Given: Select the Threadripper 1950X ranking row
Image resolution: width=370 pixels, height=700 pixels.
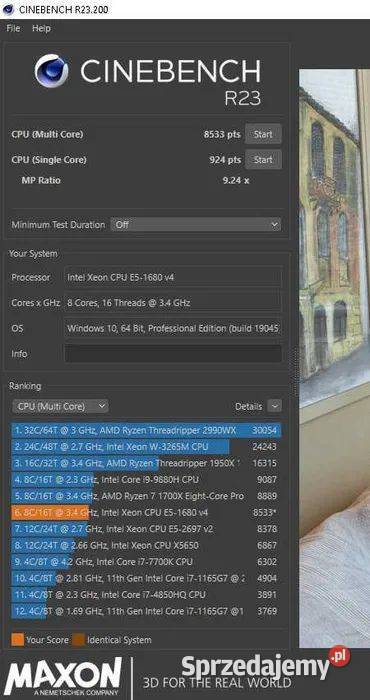Looking at the screenshot, I should [146, 463].
